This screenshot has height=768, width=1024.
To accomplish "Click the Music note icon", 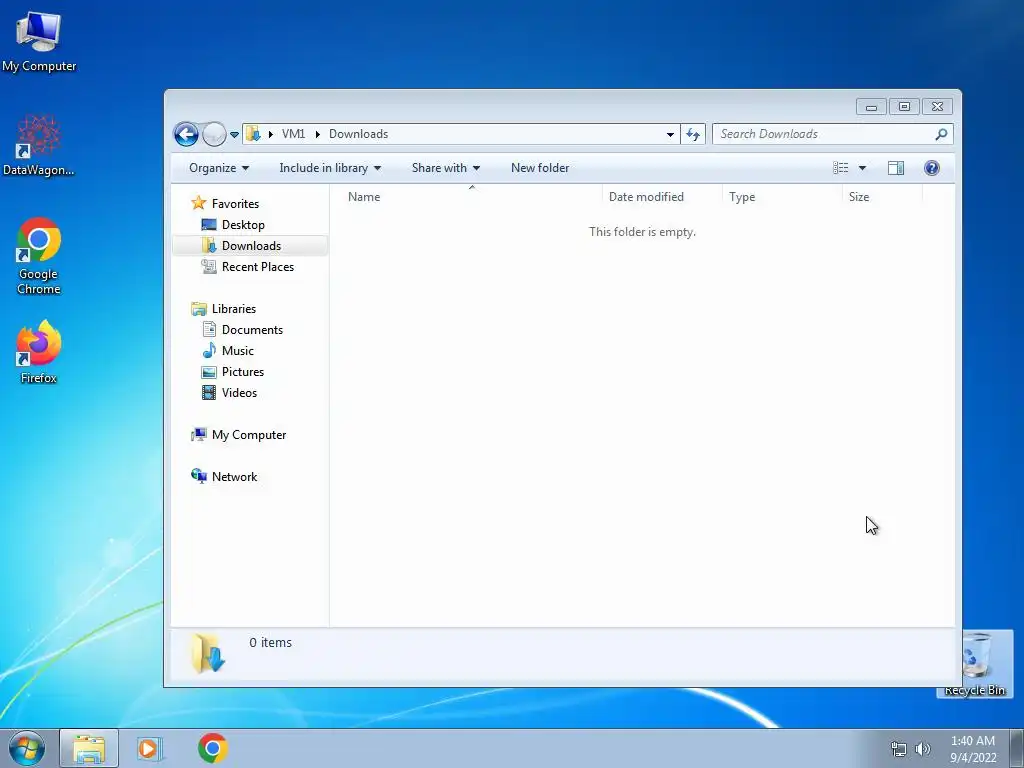I will [x=209, y=351].
